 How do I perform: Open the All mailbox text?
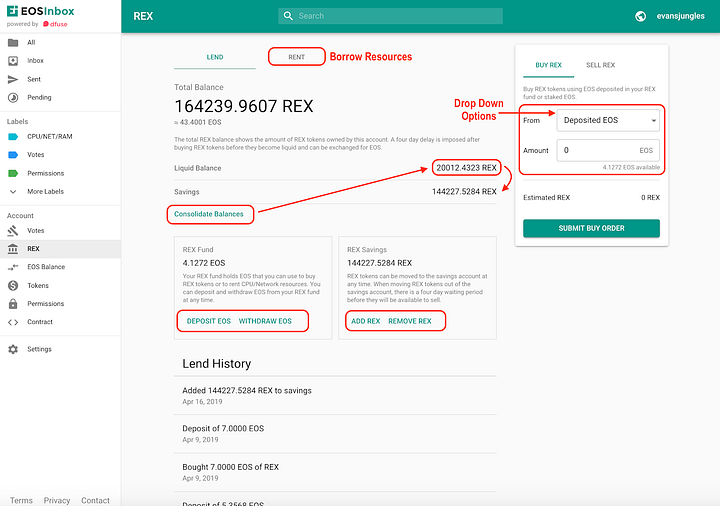click(31, 43)
